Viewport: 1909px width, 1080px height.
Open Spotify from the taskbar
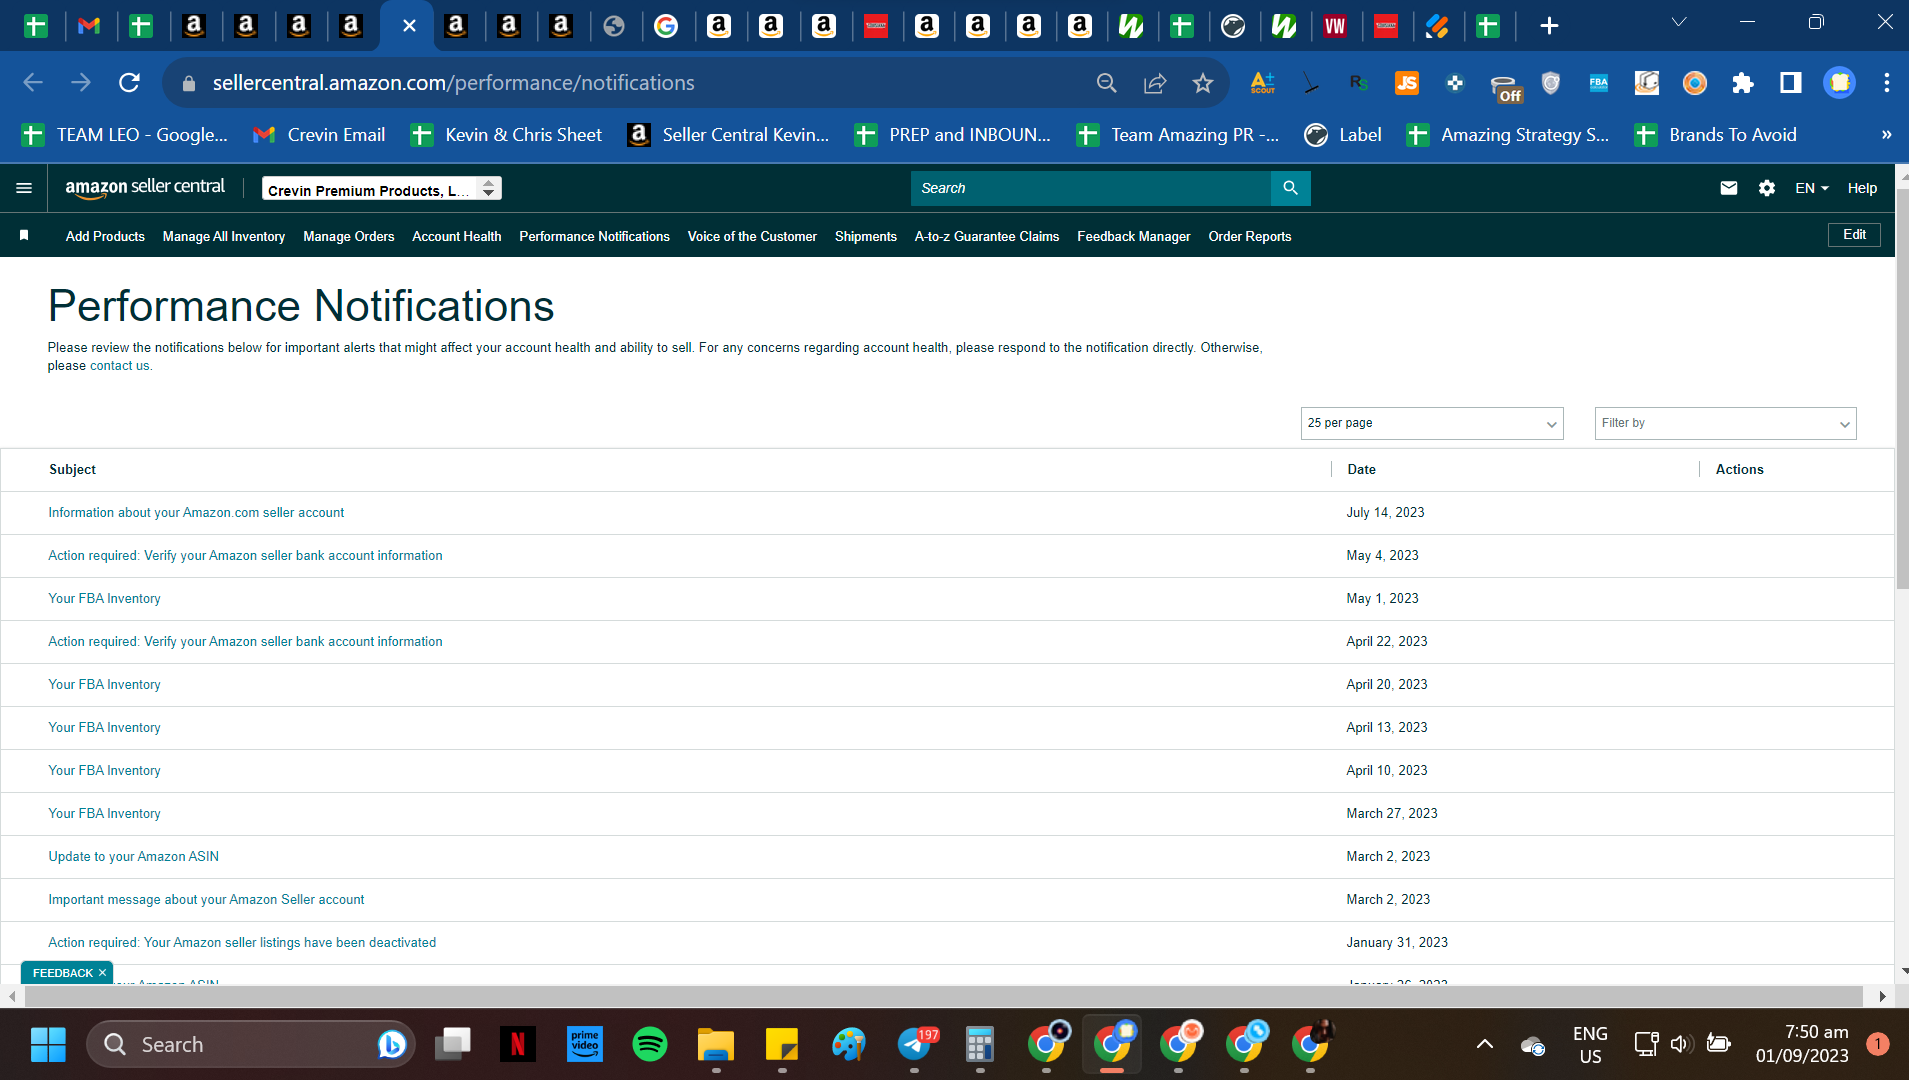(650, 1044)
